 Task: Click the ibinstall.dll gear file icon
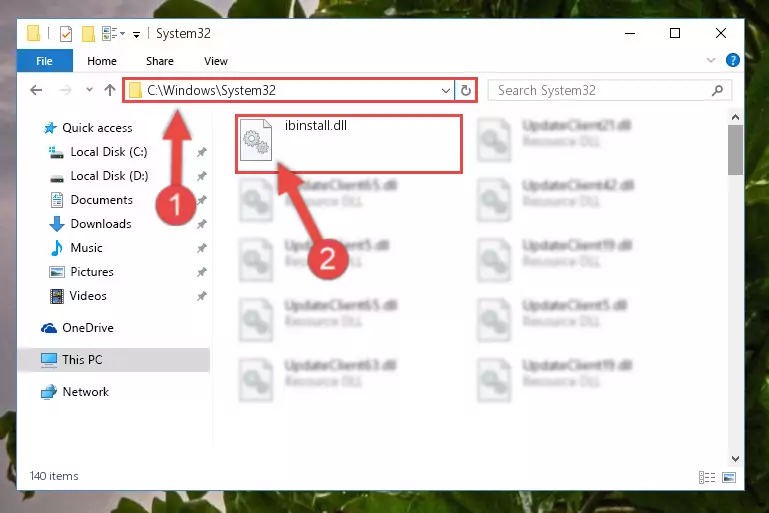click(256, 140)
